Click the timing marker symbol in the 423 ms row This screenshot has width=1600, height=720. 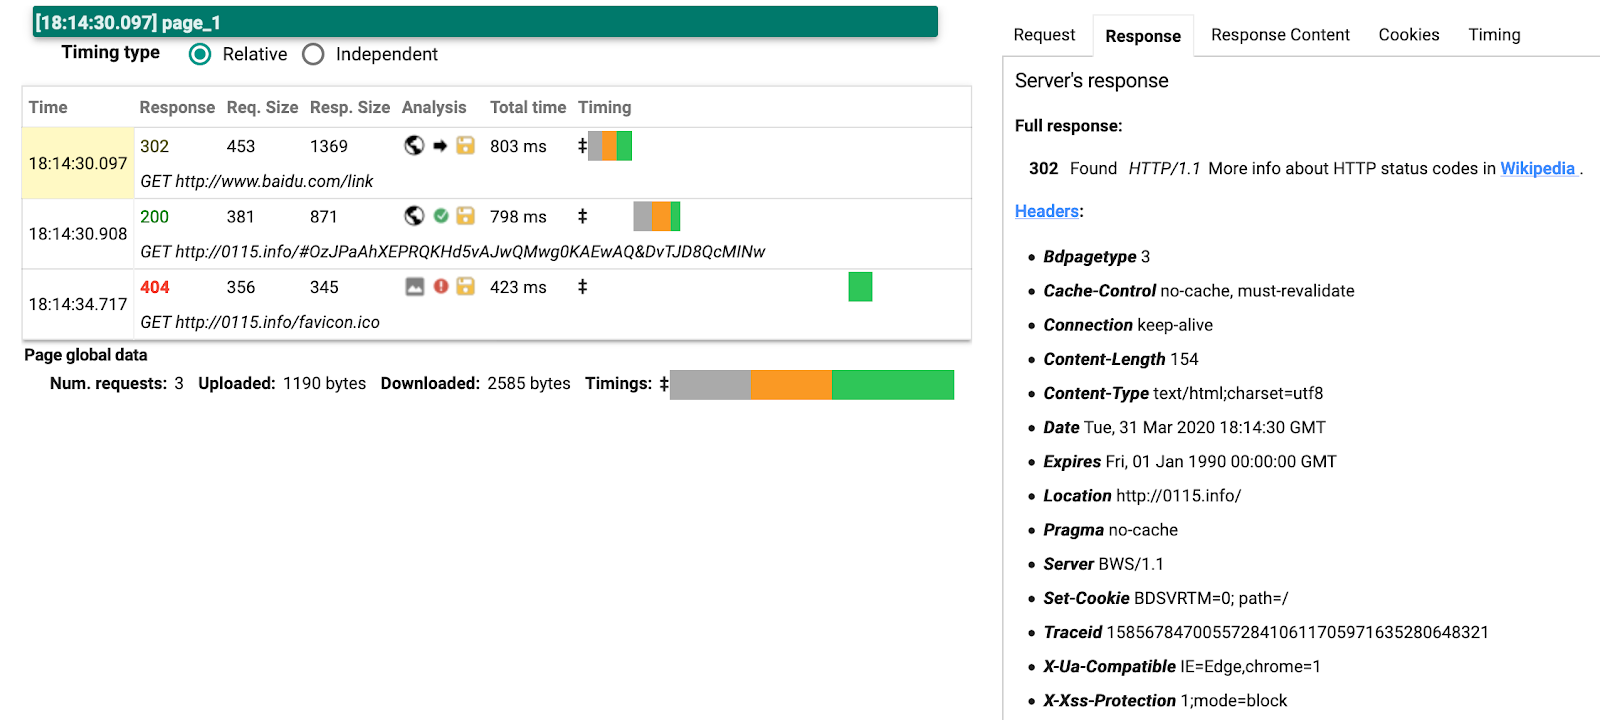click(x=582, y=287)
